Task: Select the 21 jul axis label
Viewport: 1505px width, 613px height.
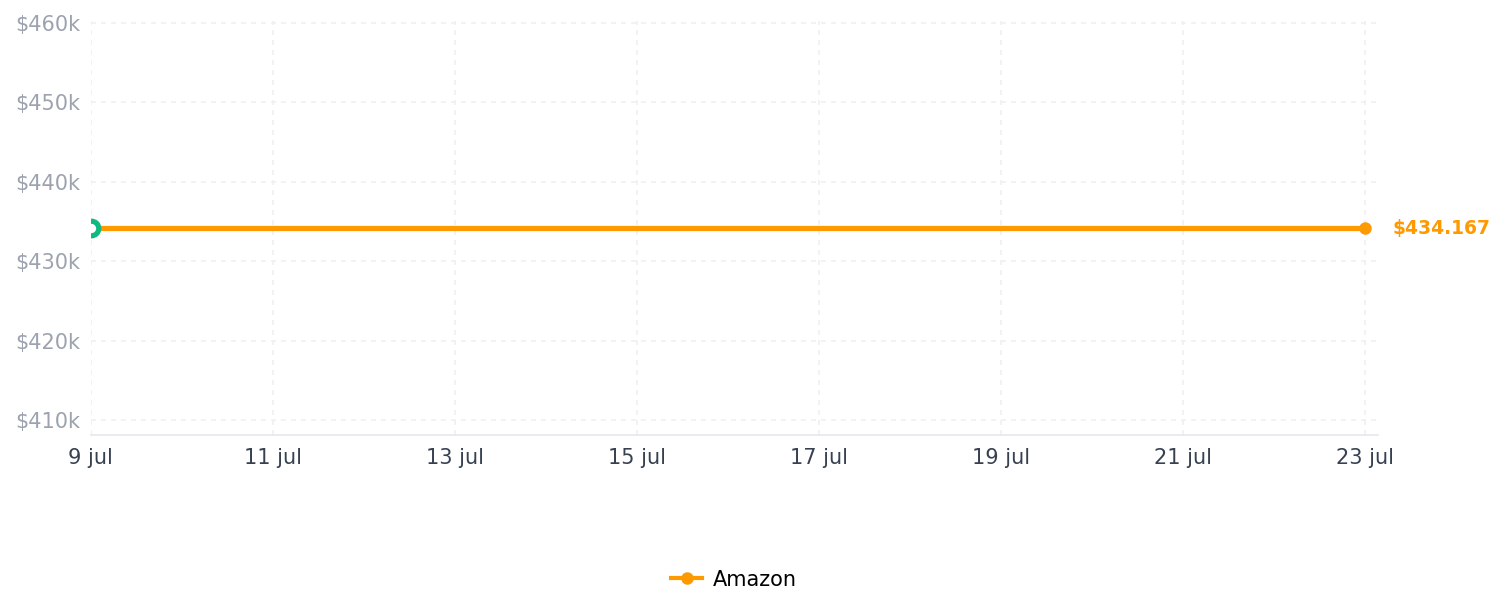Action: pos(1183,457)
